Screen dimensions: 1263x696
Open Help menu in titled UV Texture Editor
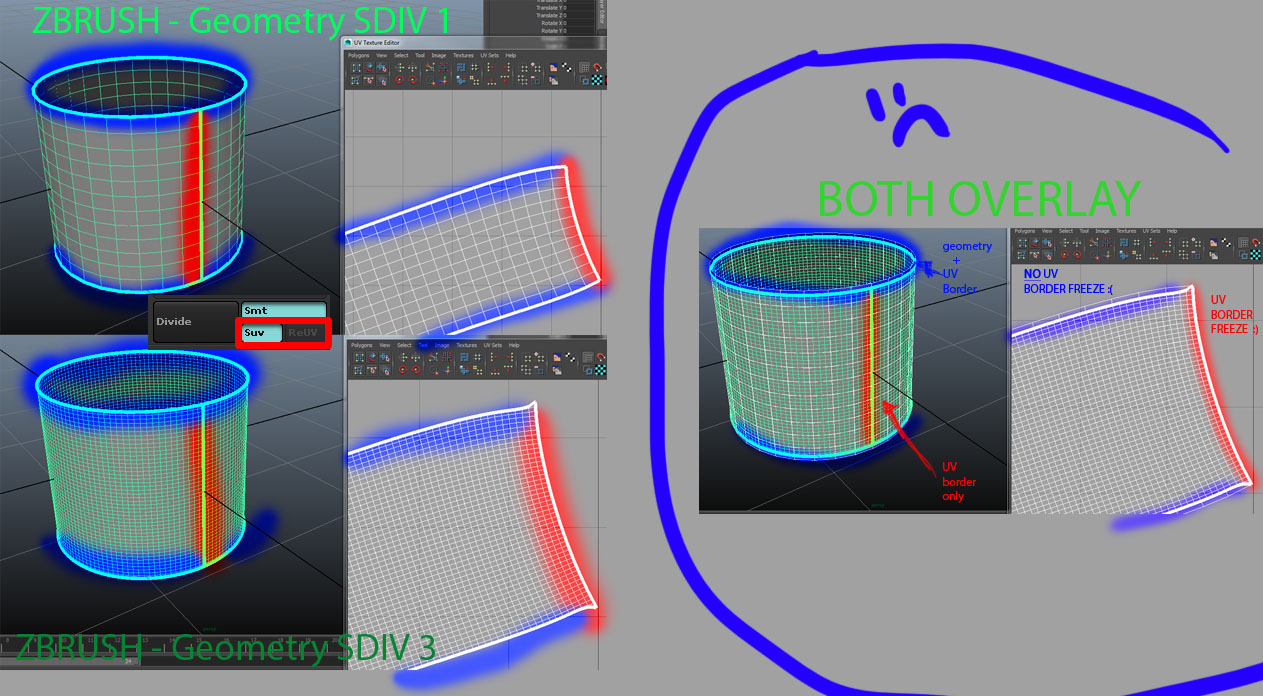point(511,55)
